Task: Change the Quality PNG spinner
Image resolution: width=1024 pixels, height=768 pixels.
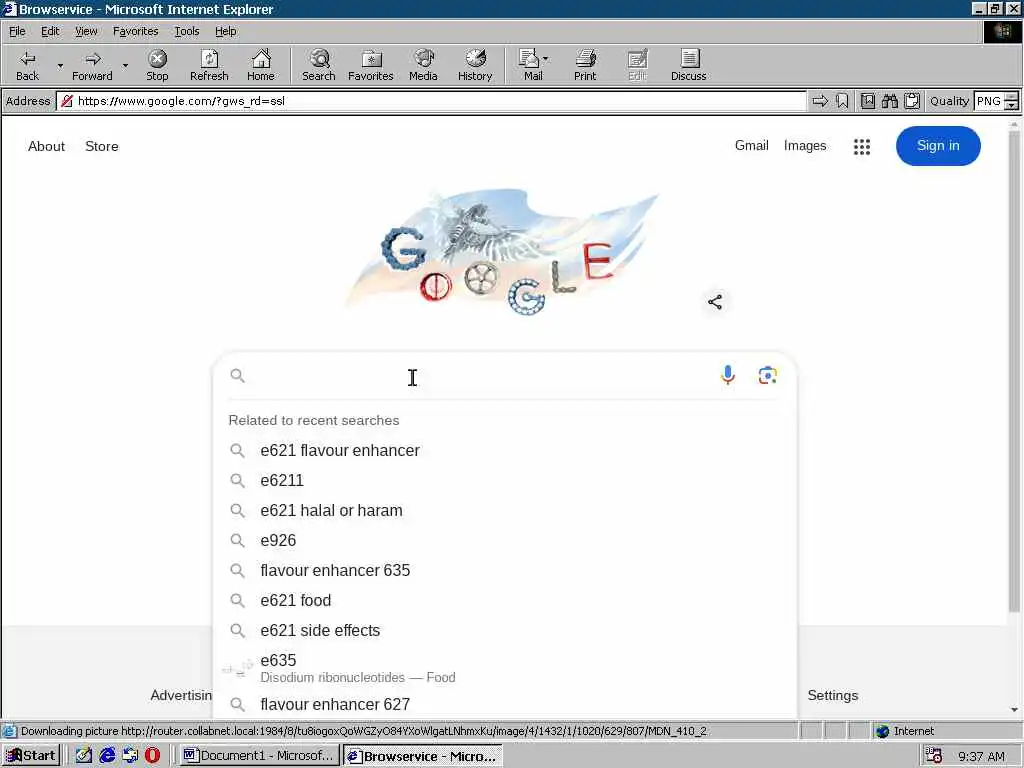Action: (1011, 101)
